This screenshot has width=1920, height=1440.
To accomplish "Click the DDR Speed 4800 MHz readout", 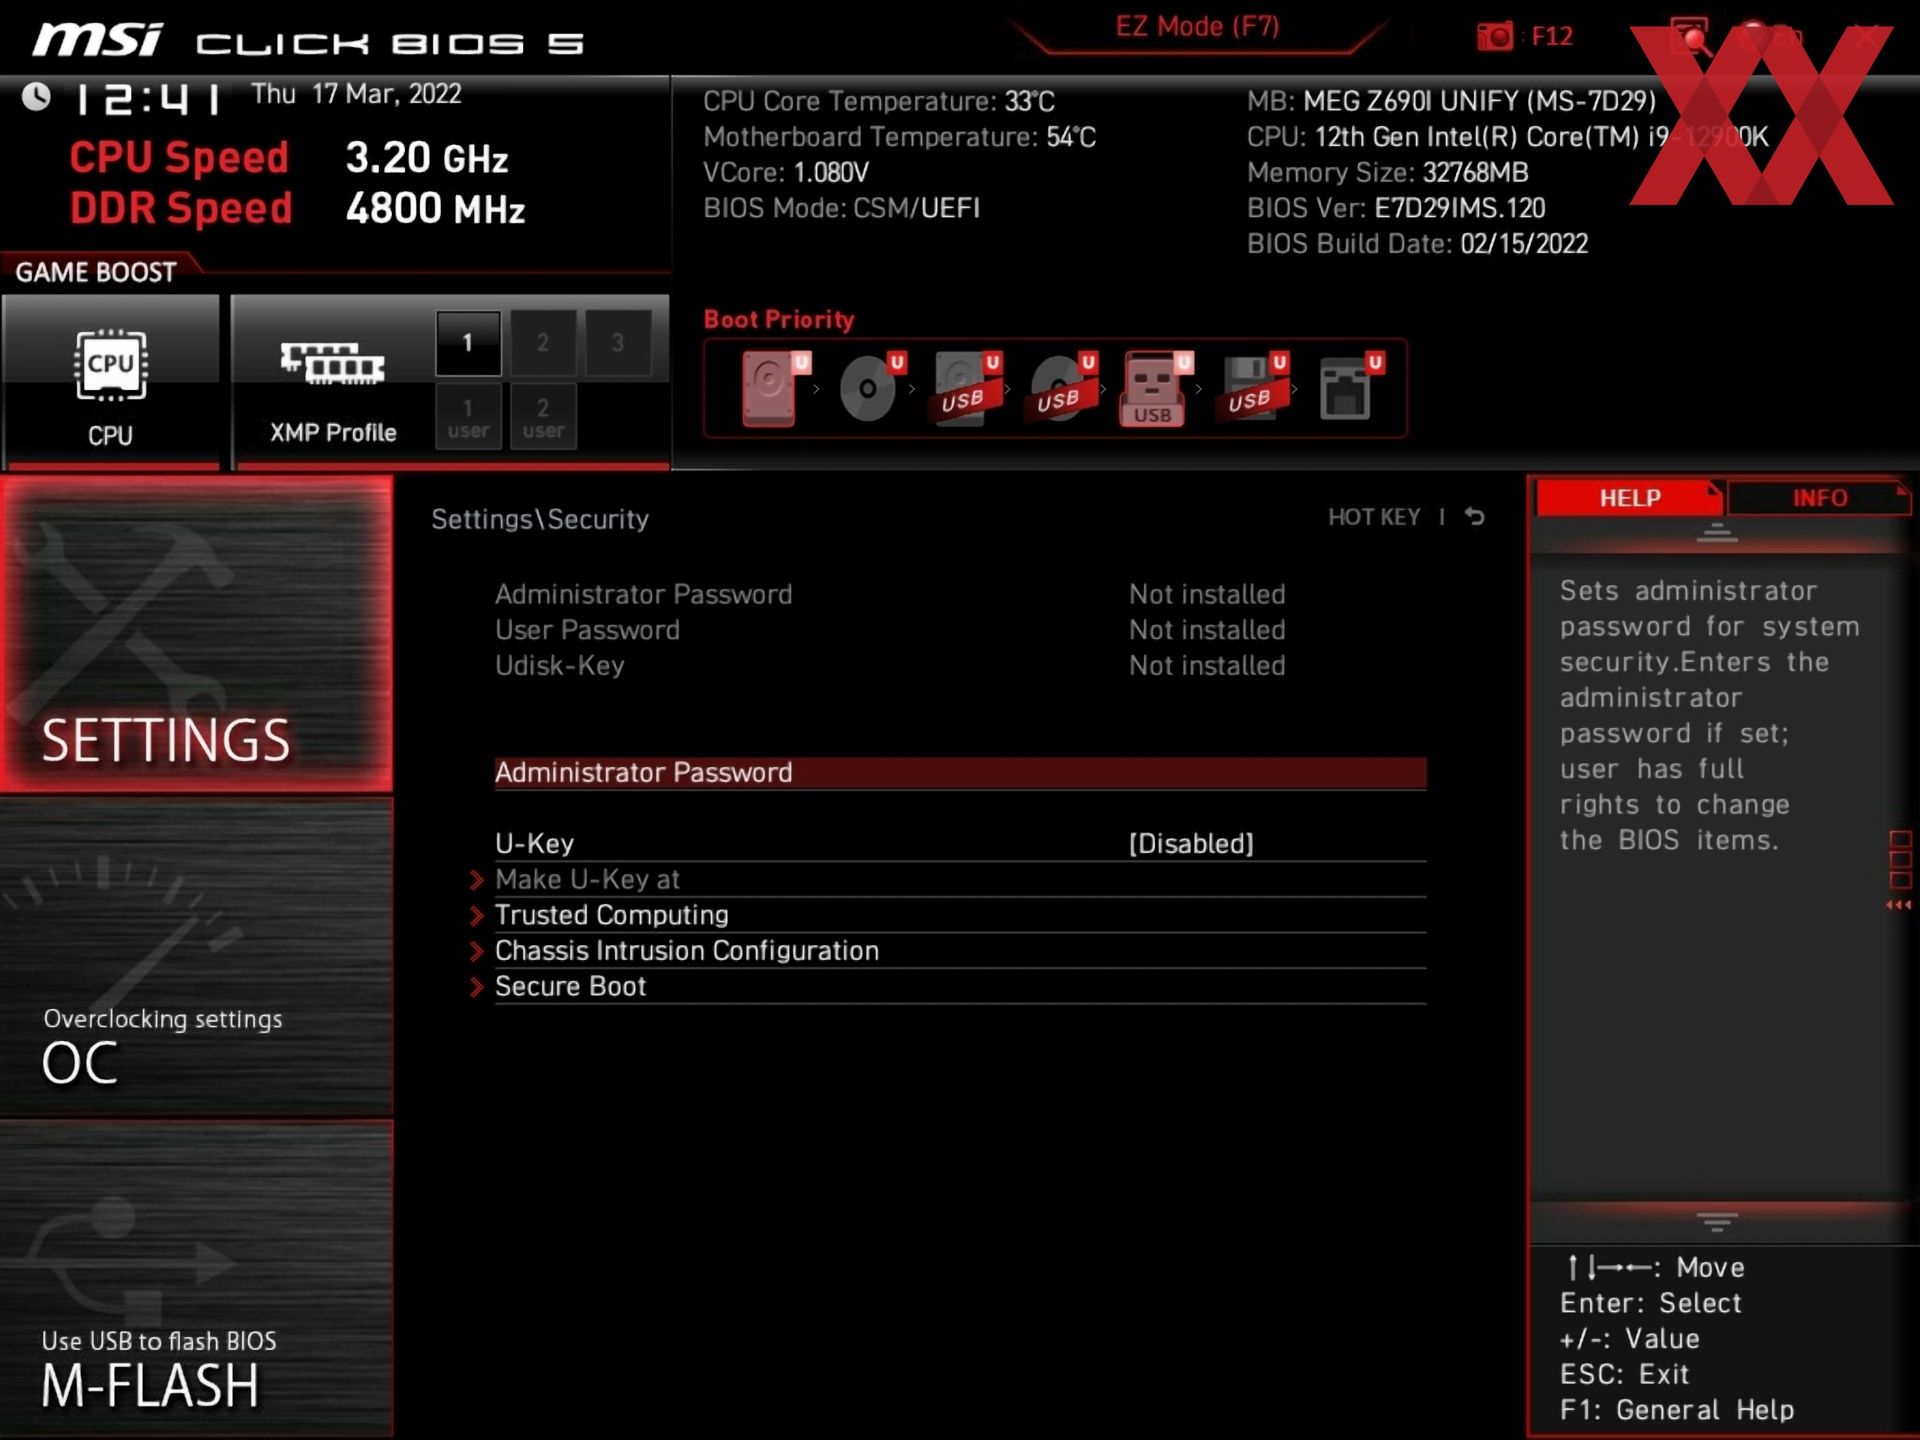I will click(297, 209).
